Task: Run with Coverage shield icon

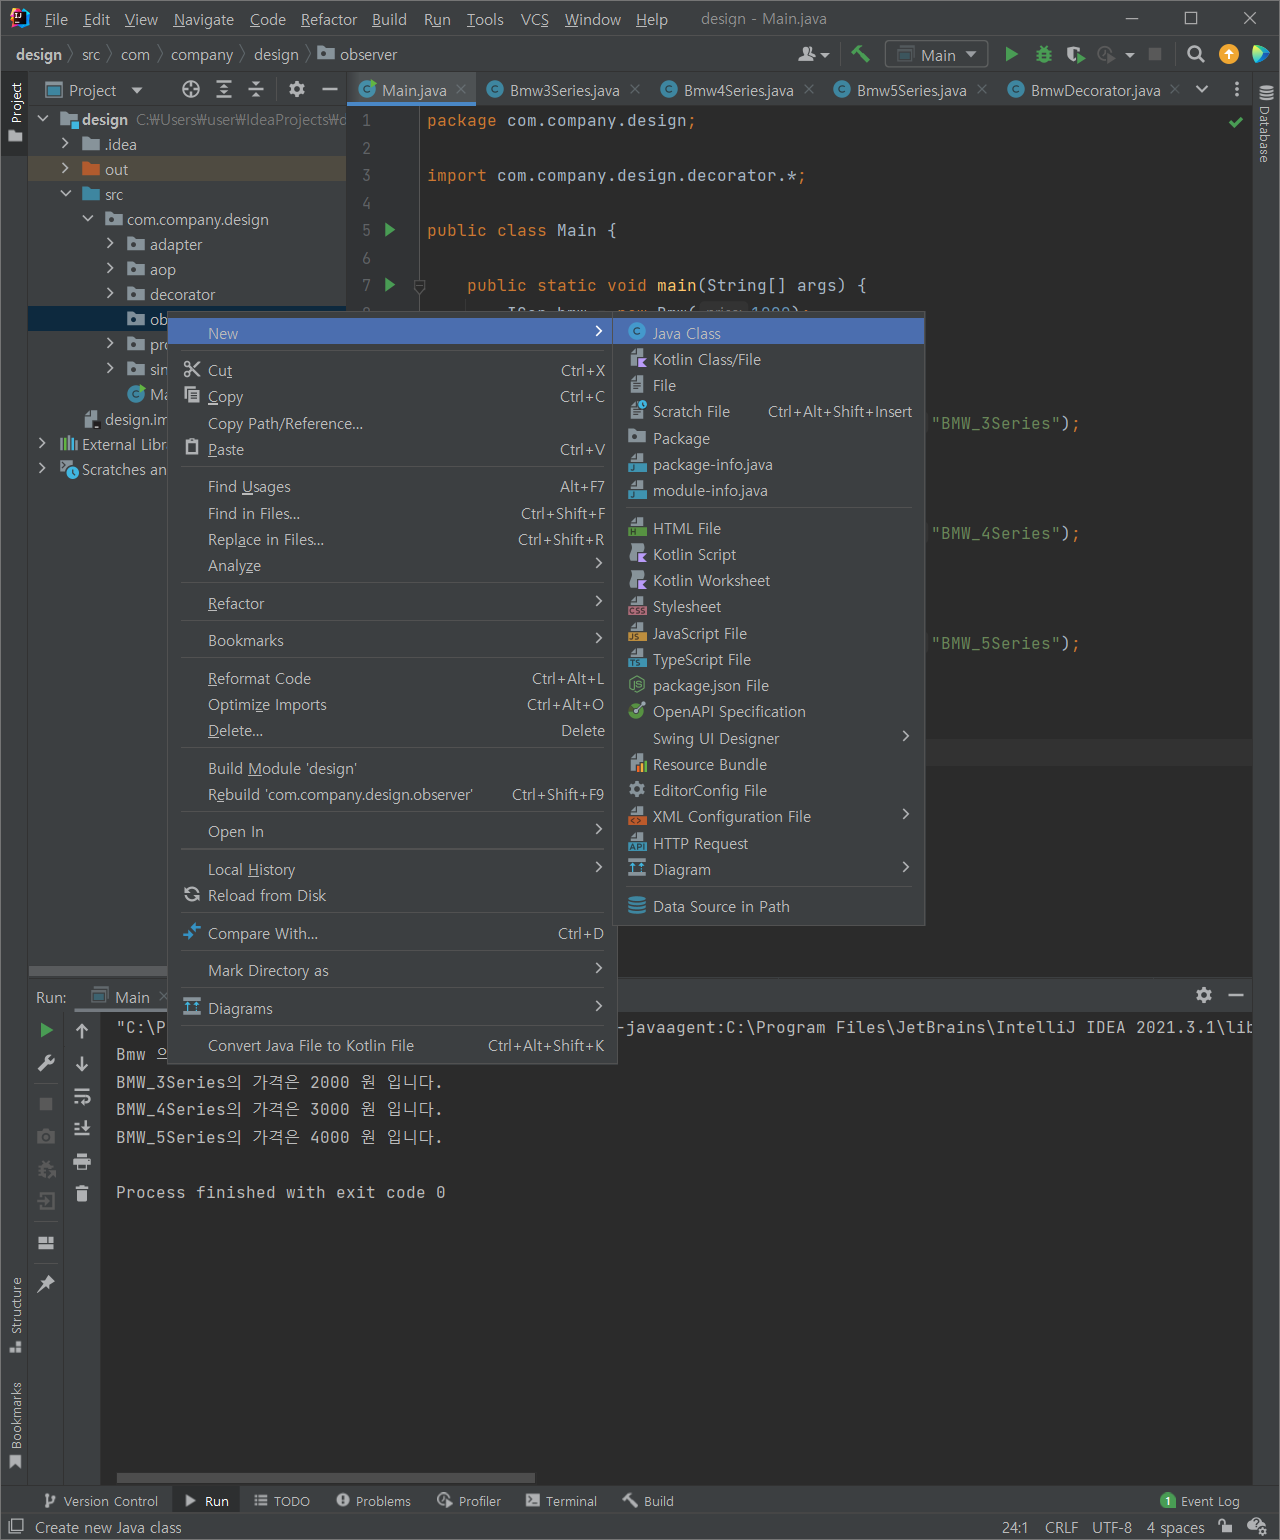Action: click(x=1075, y=54)
